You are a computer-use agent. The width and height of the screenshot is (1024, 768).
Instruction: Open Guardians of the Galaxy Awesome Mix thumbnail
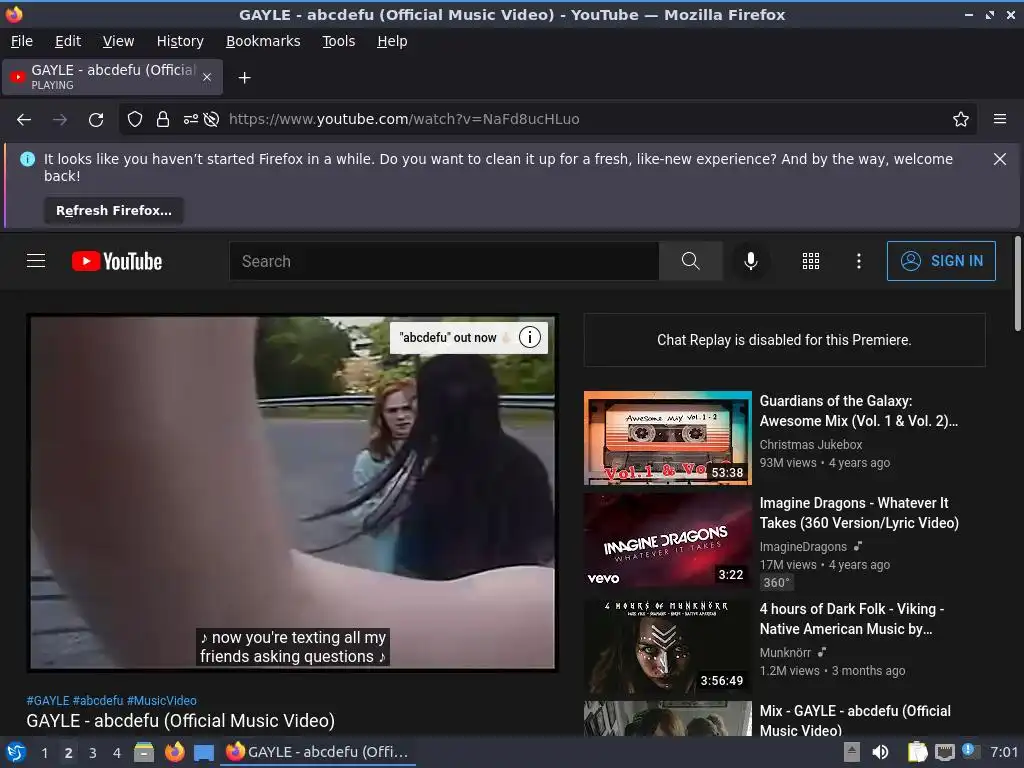click(667, 438)
